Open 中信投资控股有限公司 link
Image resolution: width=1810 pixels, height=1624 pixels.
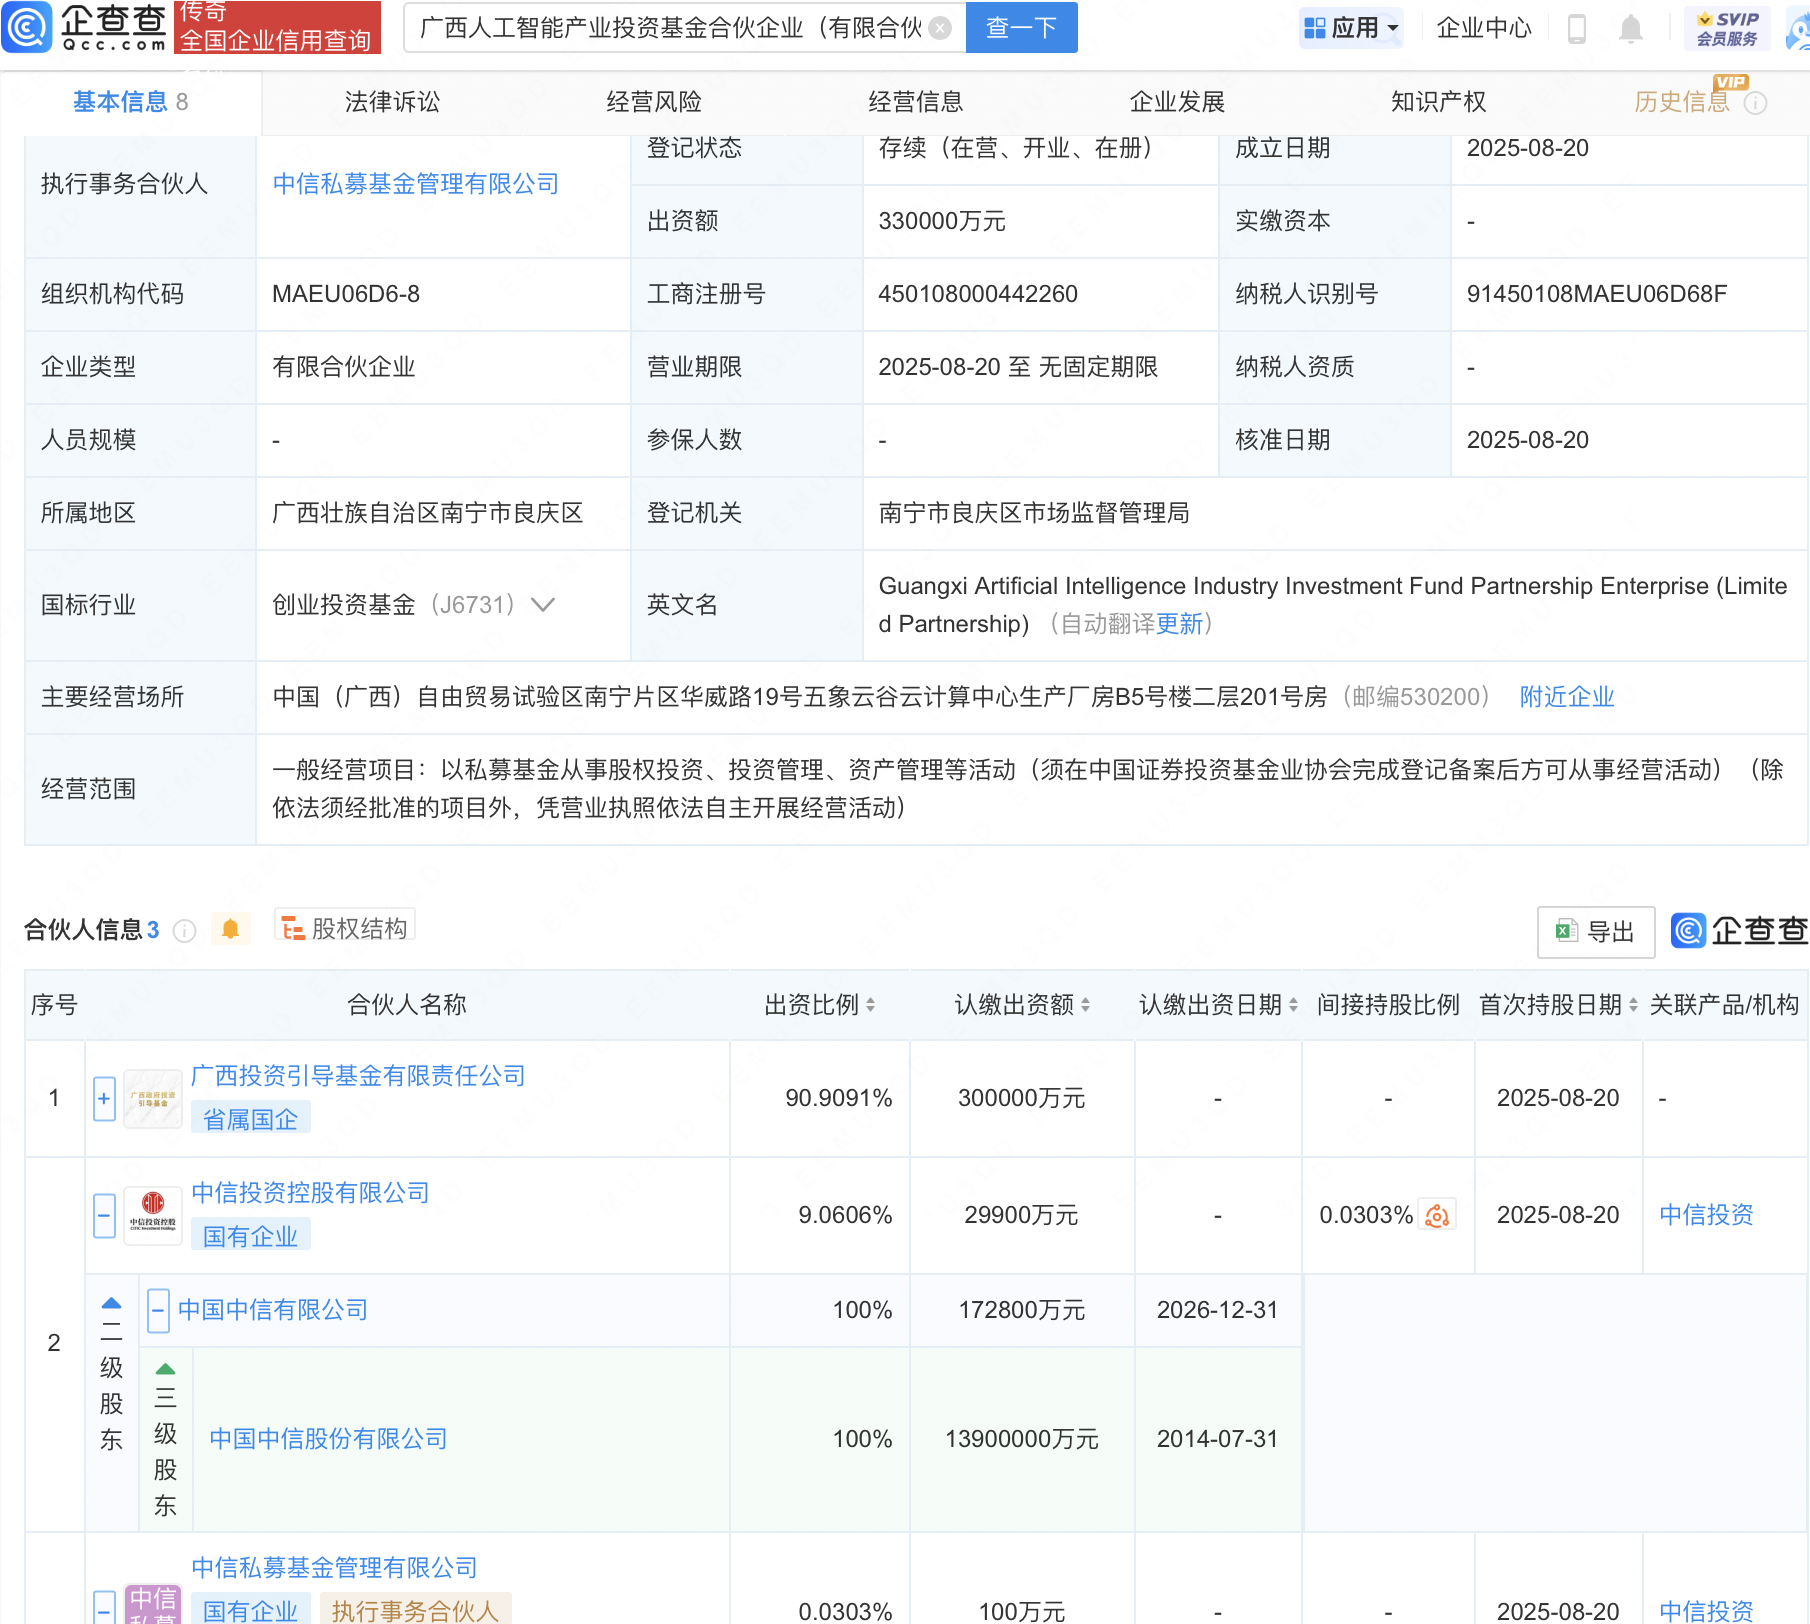click(x=310, y=1193)
